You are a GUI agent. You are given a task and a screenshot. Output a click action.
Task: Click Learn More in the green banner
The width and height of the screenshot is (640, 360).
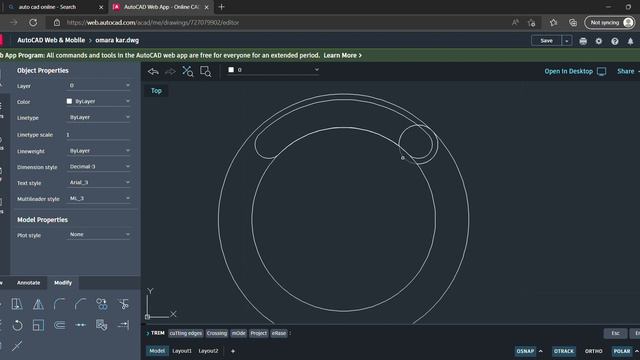coord(342,56)
